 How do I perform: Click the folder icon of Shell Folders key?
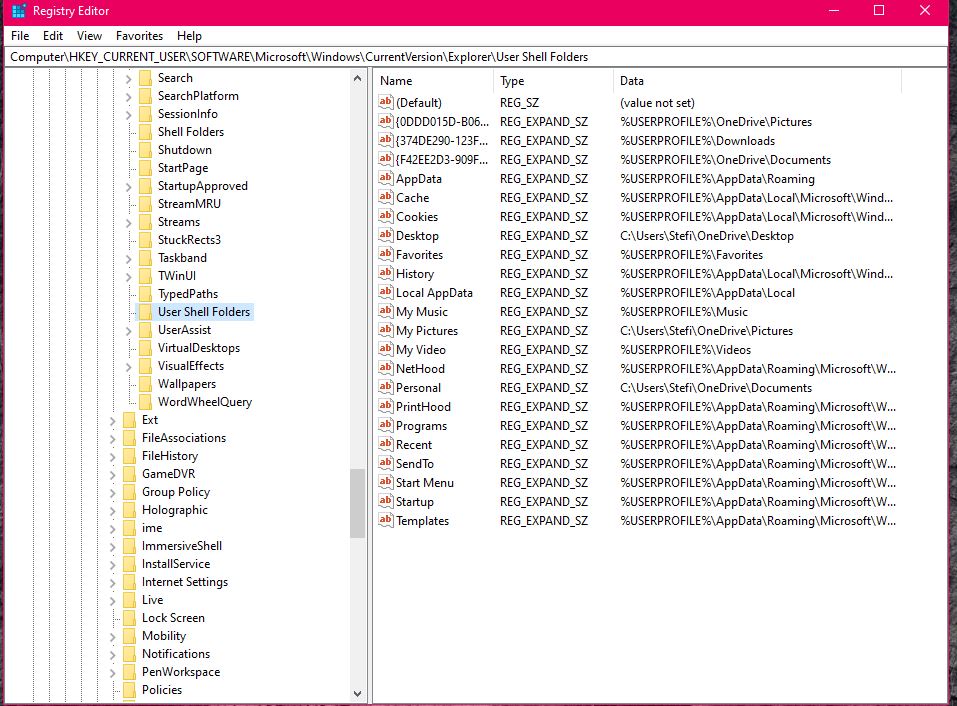pos(145,132)
